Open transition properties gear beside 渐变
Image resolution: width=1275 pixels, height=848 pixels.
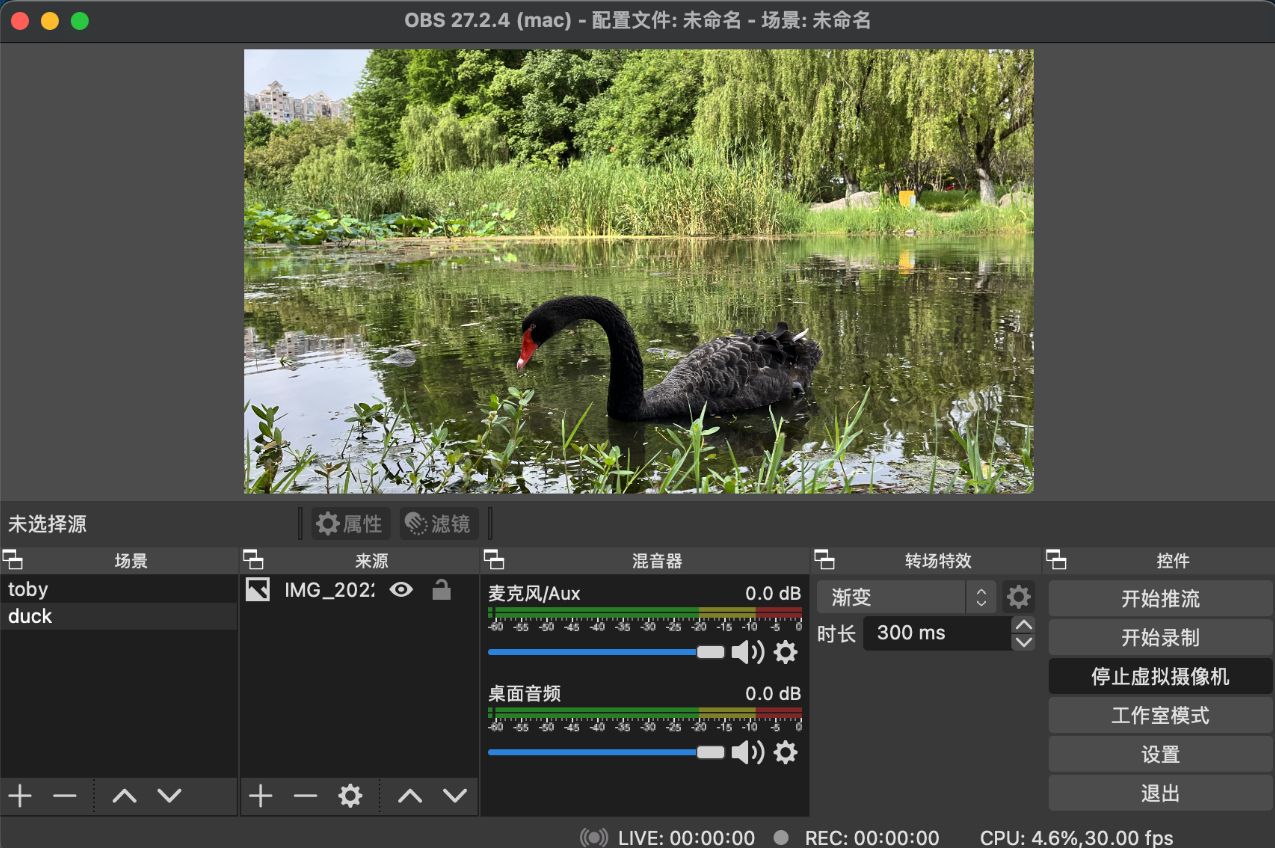coord(1018,597)
